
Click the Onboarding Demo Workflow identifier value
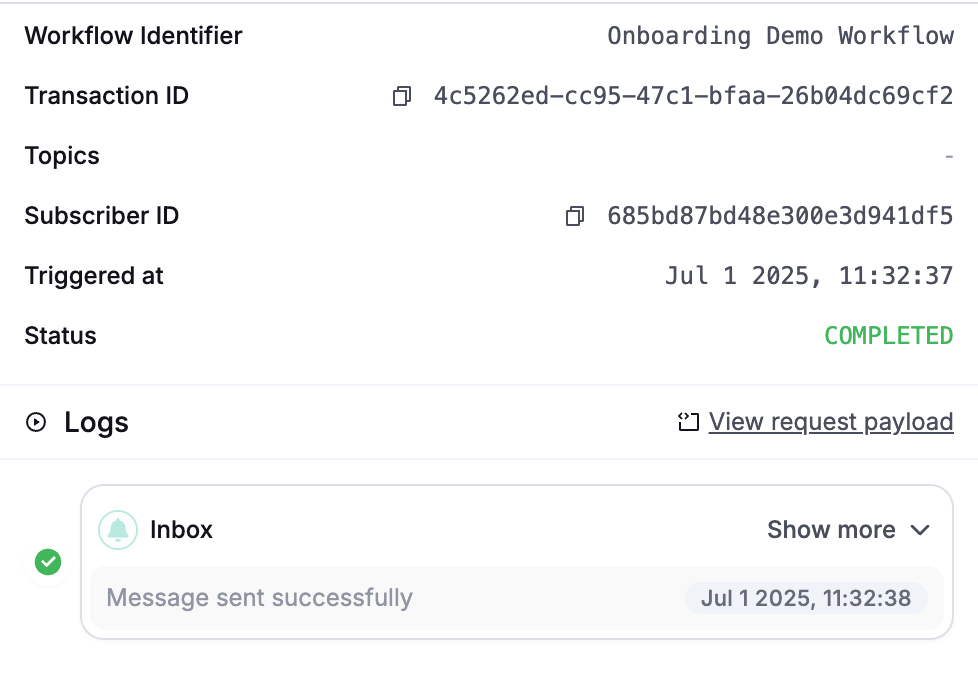click(780, 36)
